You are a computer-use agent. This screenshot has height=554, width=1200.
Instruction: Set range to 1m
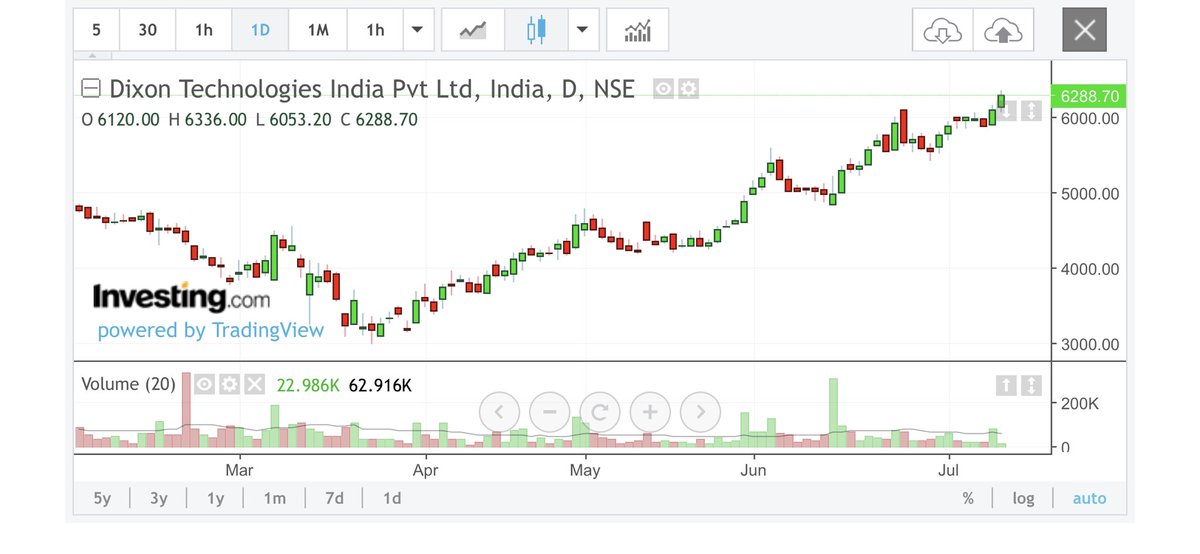coord(274,498)
